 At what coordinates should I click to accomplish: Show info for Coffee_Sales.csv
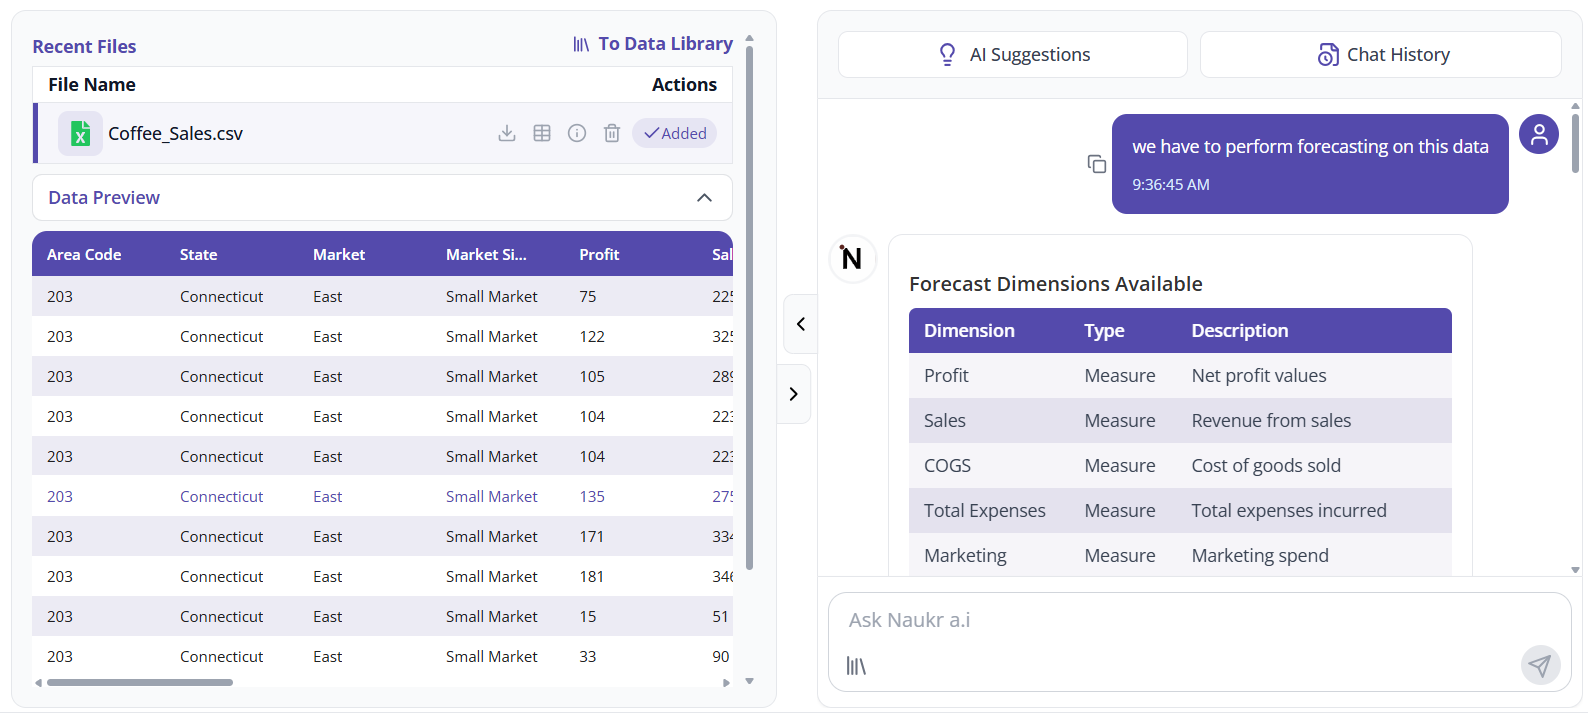pyautogui.click(x=577, y=133)
